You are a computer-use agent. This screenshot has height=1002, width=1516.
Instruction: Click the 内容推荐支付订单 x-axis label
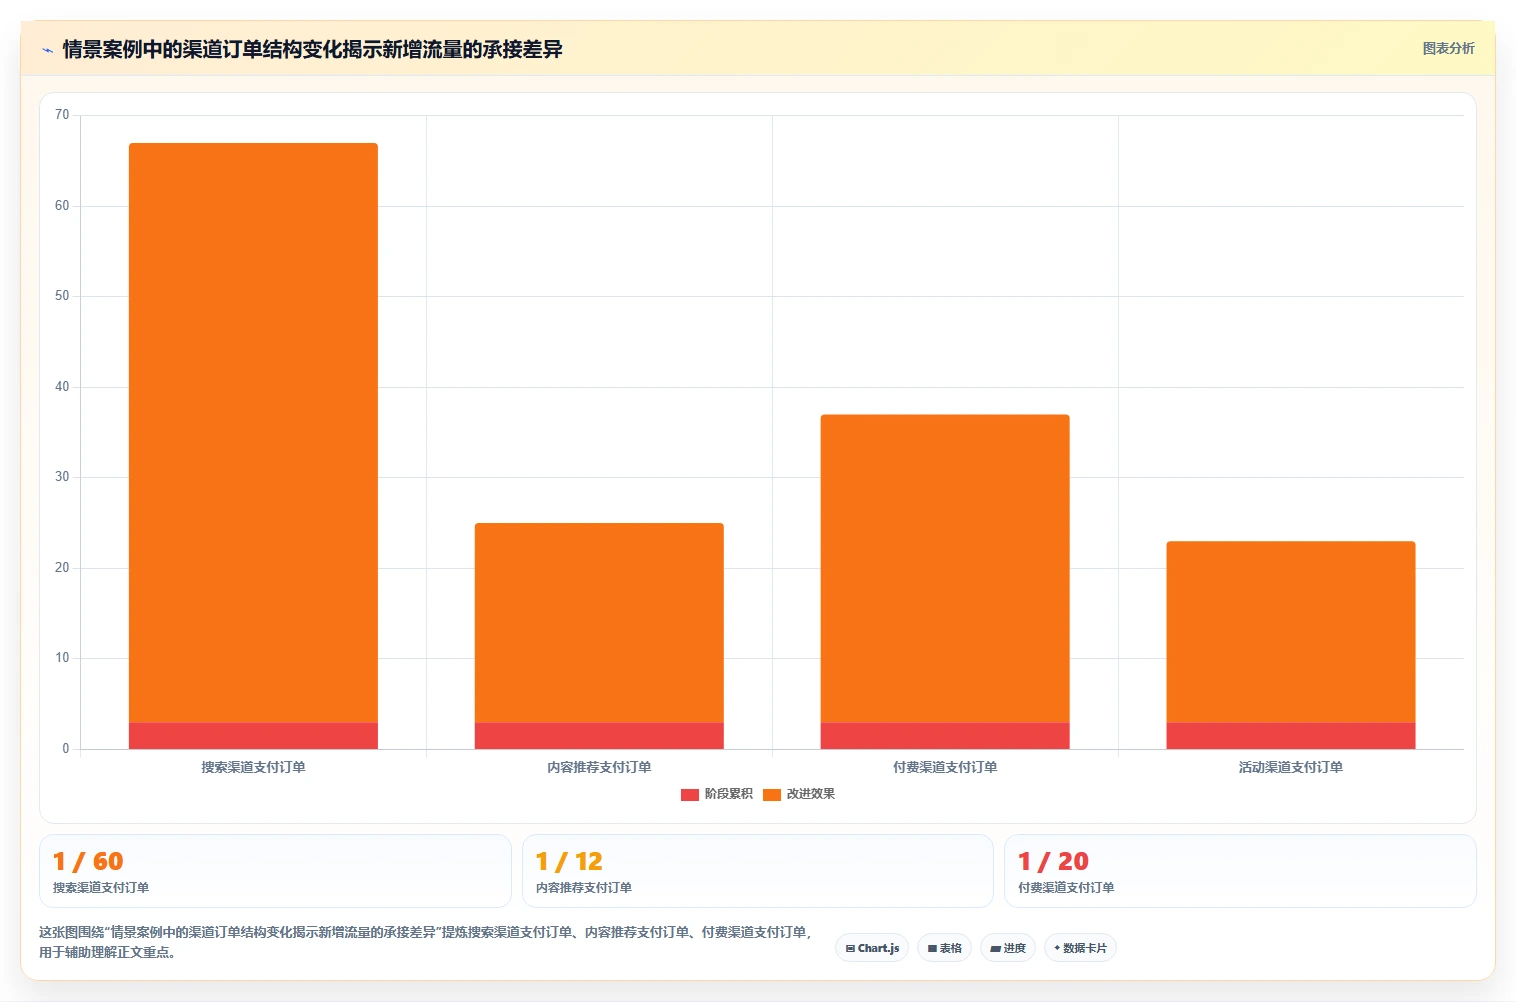[x=599, y=767]
